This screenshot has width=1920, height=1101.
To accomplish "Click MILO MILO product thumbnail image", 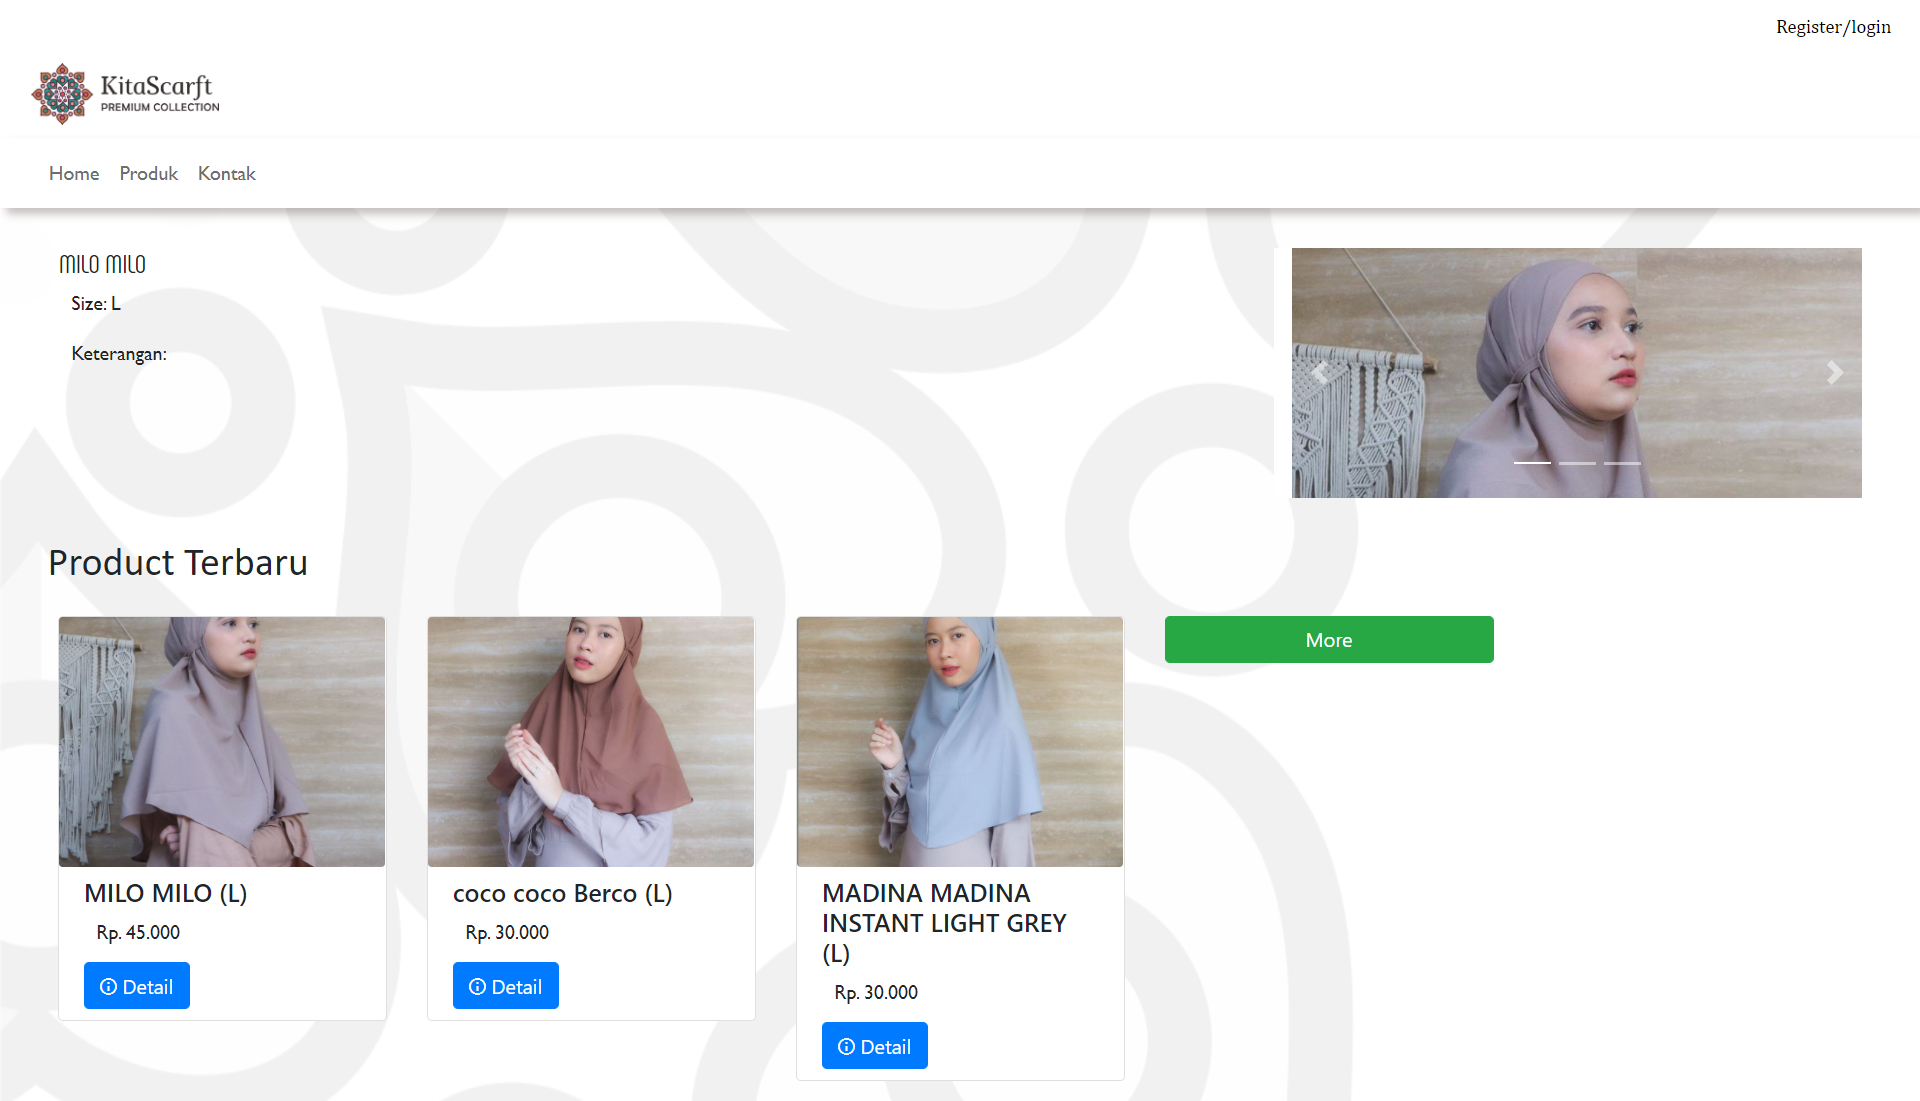I will (221, 741).
